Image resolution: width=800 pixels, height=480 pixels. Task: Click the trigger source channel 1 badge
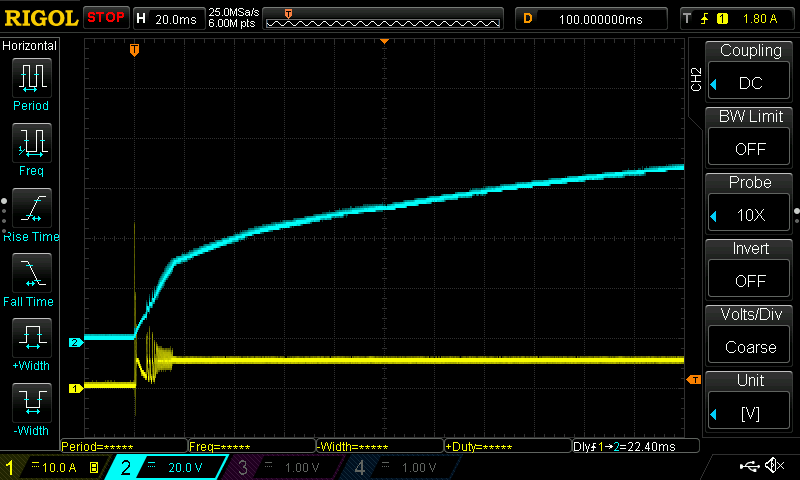(722, 19)
